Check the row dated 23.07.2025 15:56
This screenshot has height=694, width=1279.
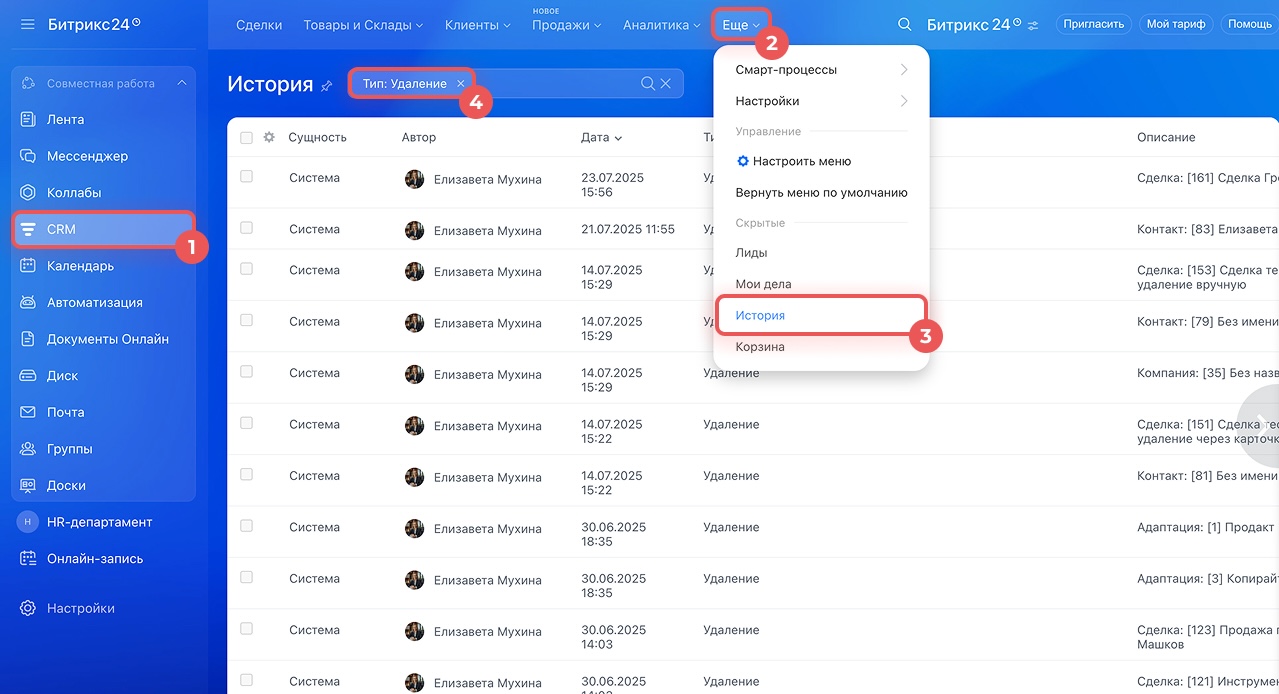pos(246,177)
